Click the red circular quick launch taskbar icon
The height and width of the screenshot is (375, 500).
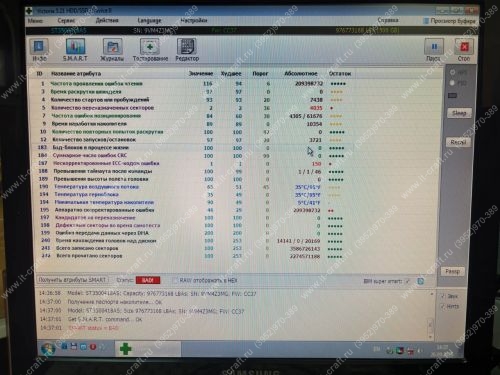(93, 347)
